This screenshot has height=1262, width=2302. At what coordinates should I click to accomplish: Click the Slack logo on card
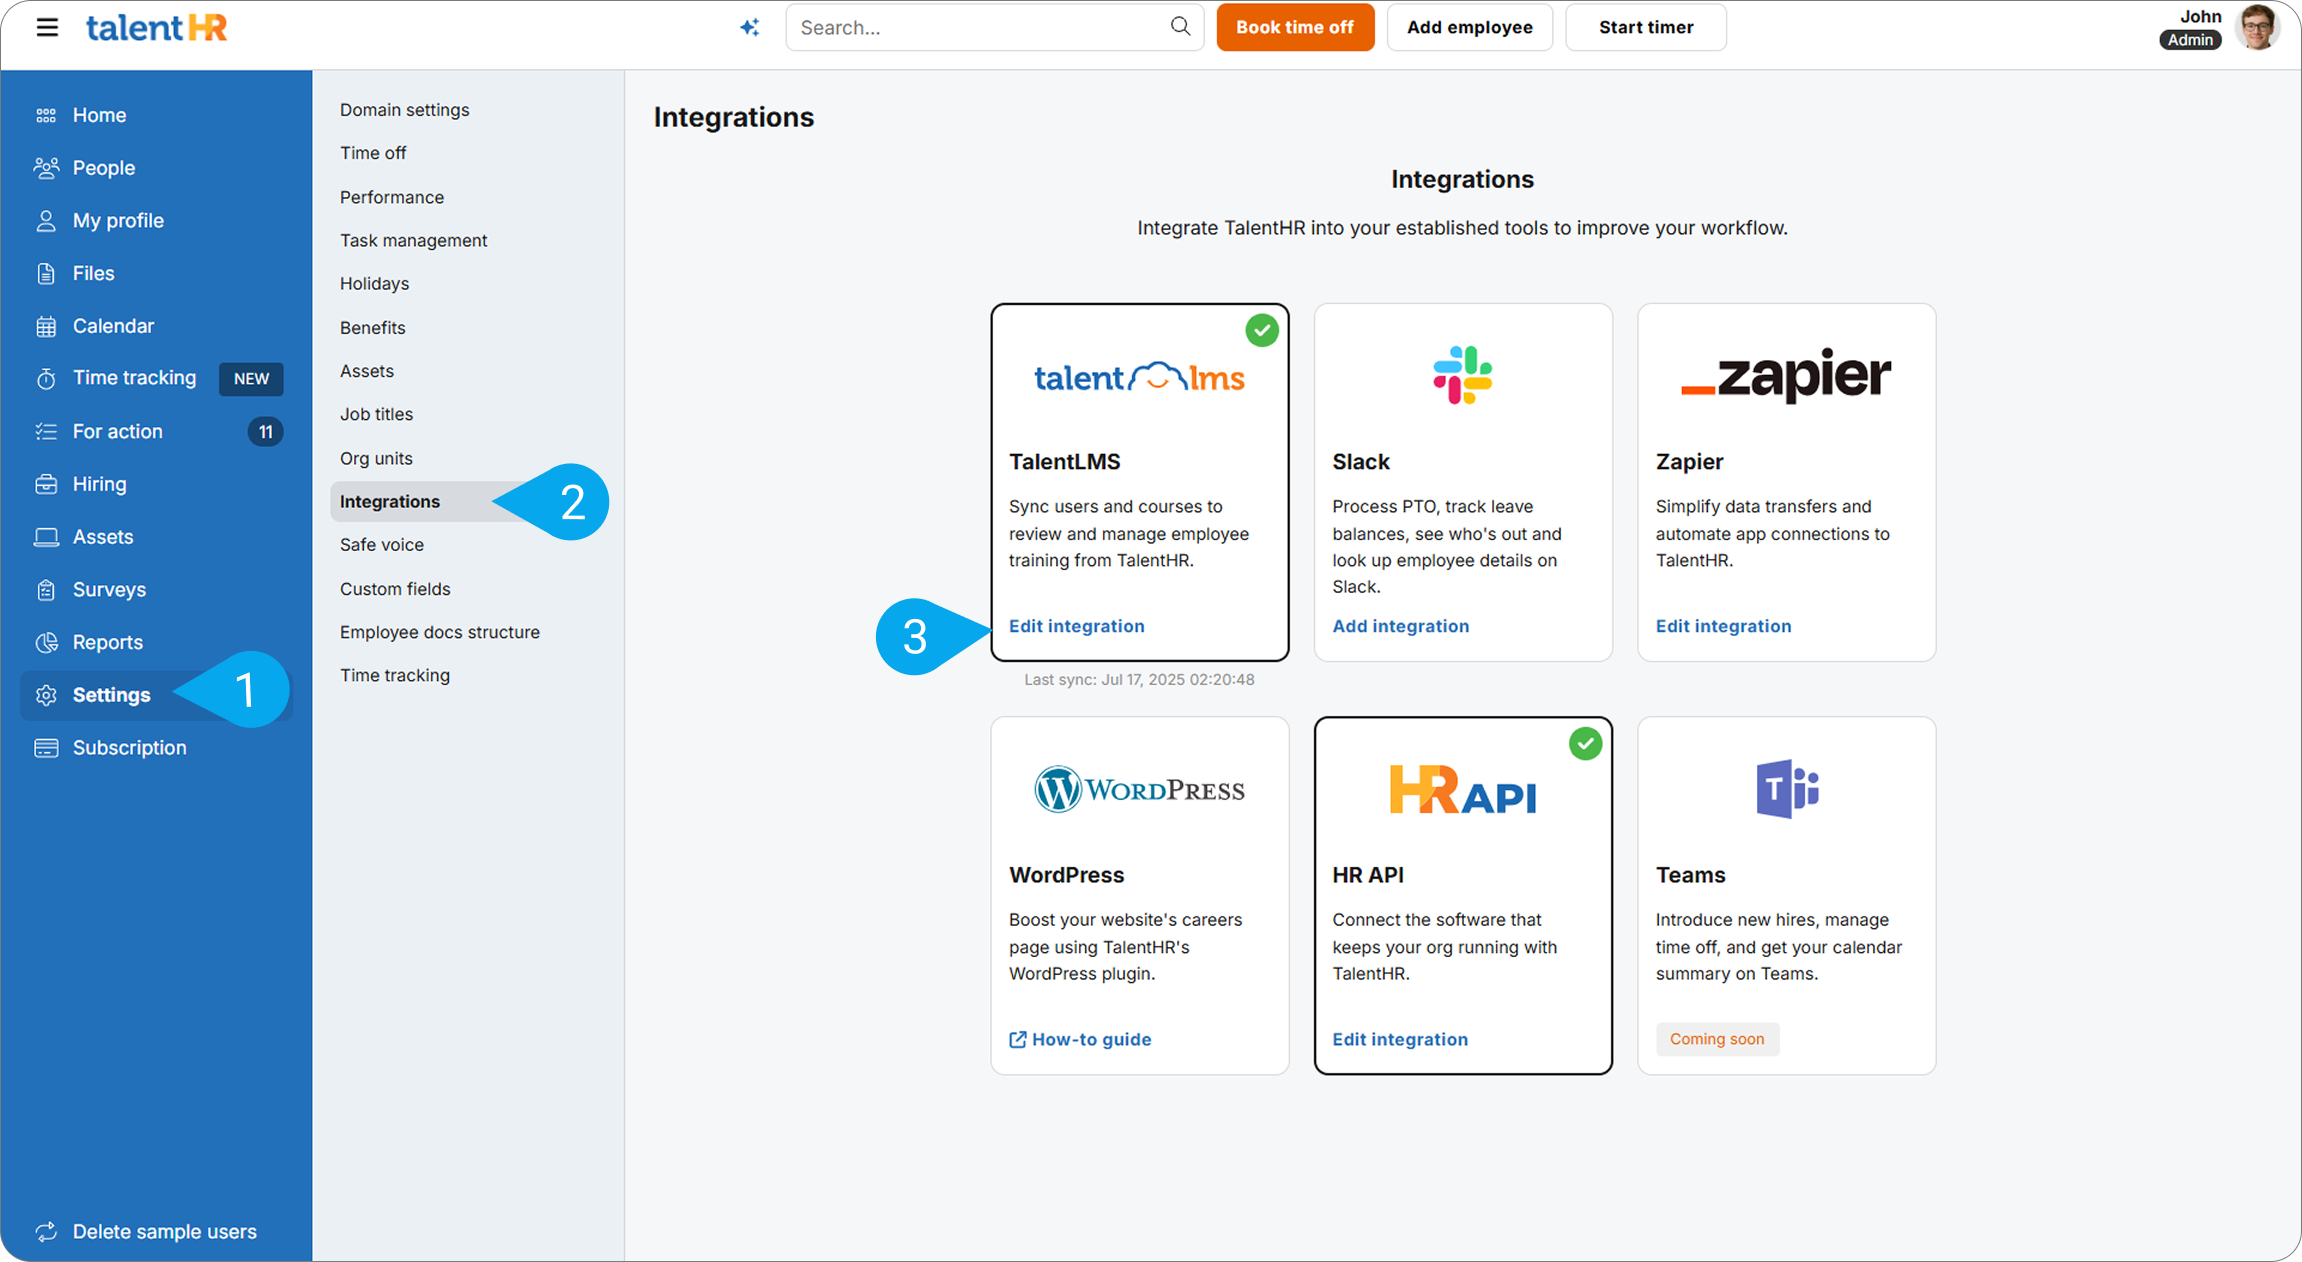click(1462, 375)
